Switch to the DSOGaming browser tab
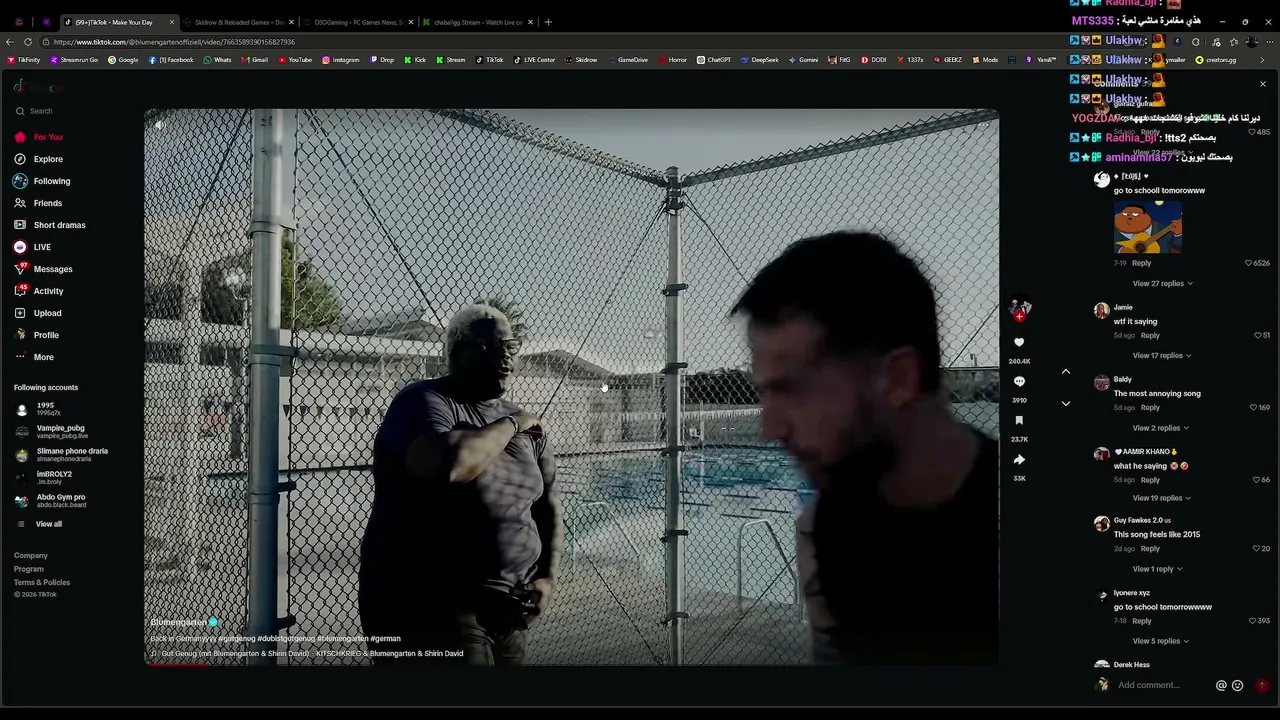The width and height of the screenshot is (1280, 720). tap(358, 22)
